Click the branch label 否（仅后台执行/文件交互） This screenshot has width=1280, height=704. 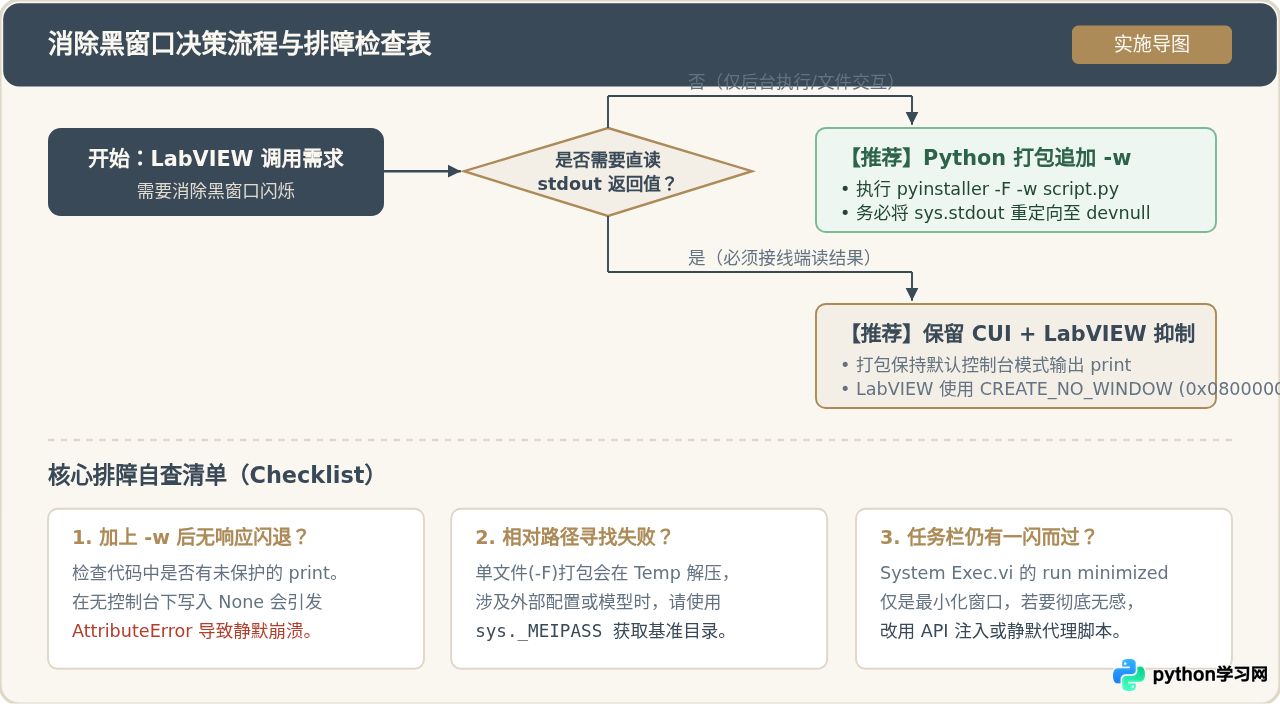pos(792,82)
